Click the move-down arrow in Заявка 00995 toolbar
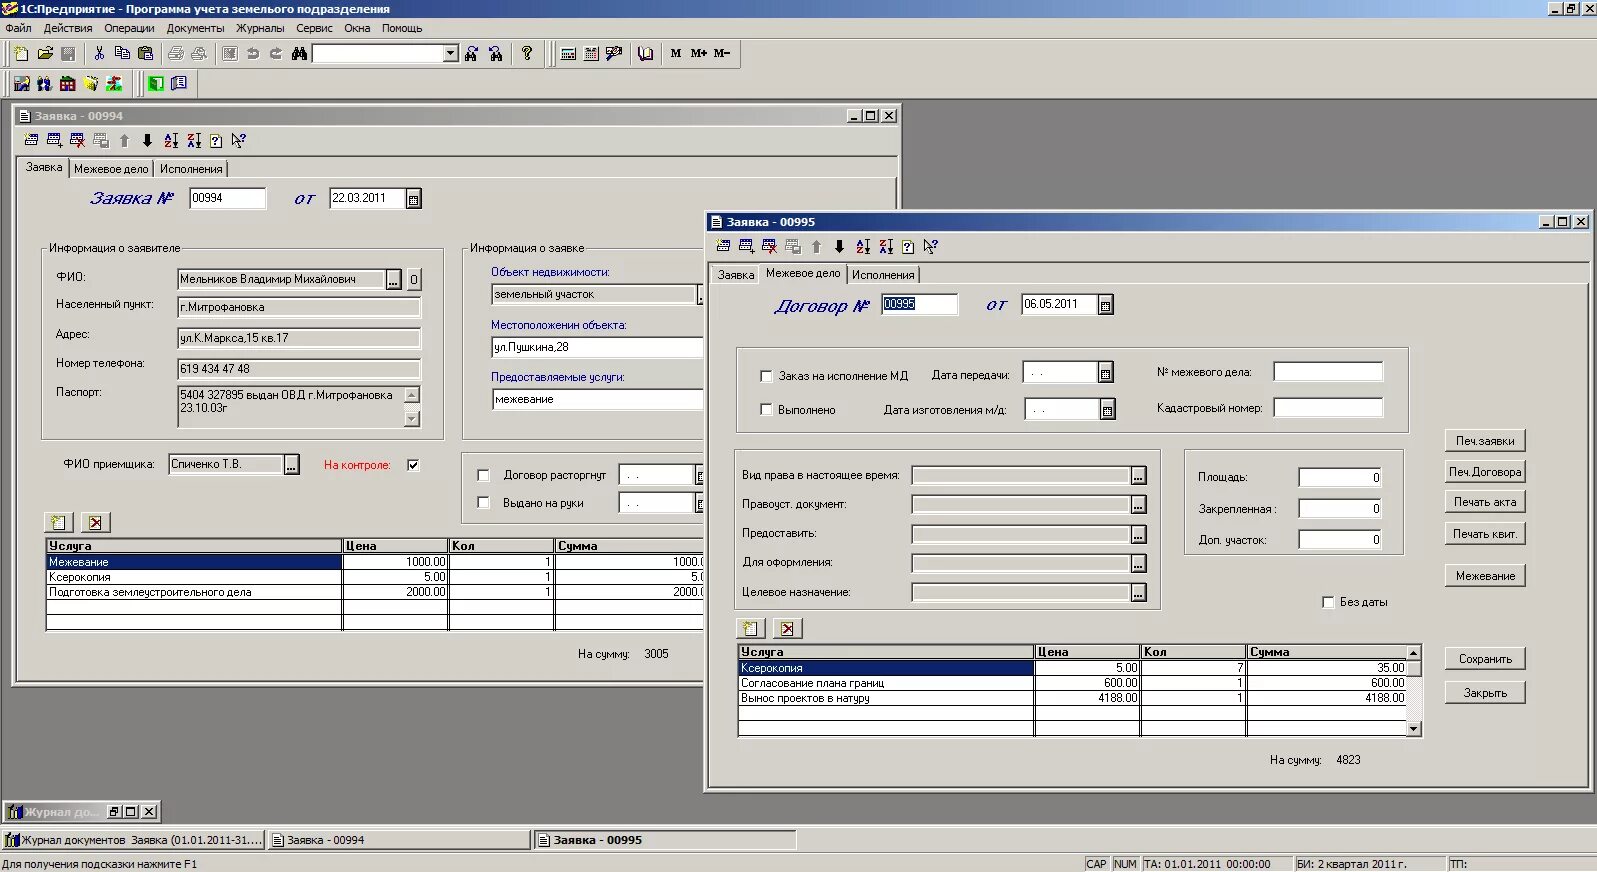Image resolution: width=1597 pixels, height=872 pixels. [839, 247]
